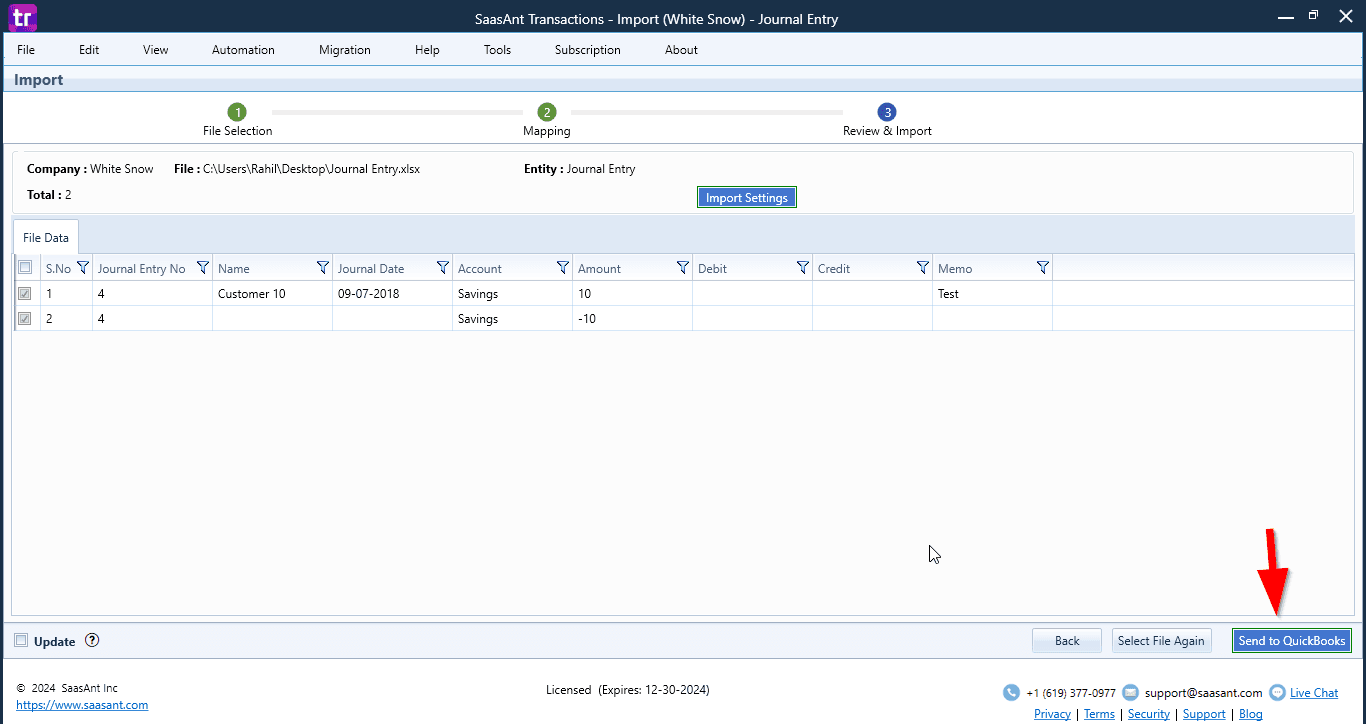
Task: Select step 3 Review & Import circle
Action: [x=887, y=112]
